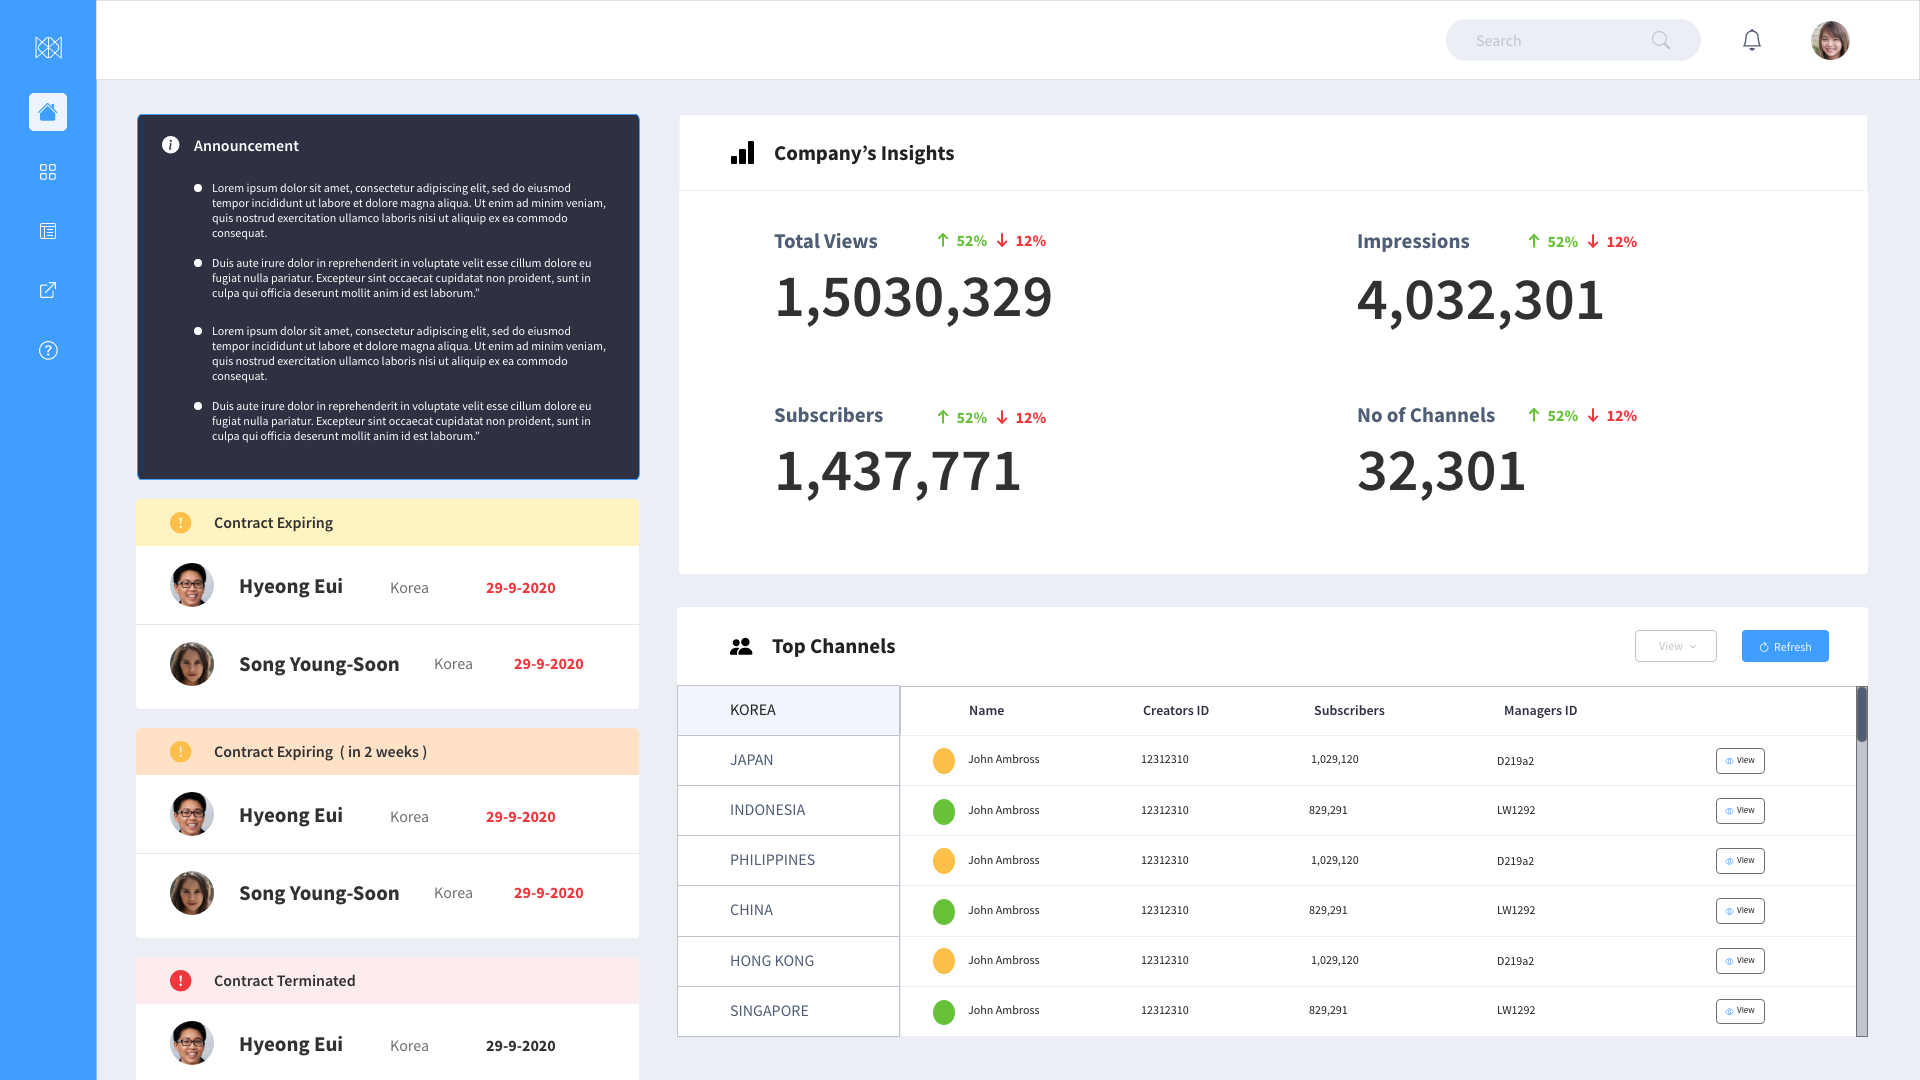Click View button in first channel row
The height and width of the screenshot is (1080, 1920).
pyautogui.click(x=1740, y=761)
